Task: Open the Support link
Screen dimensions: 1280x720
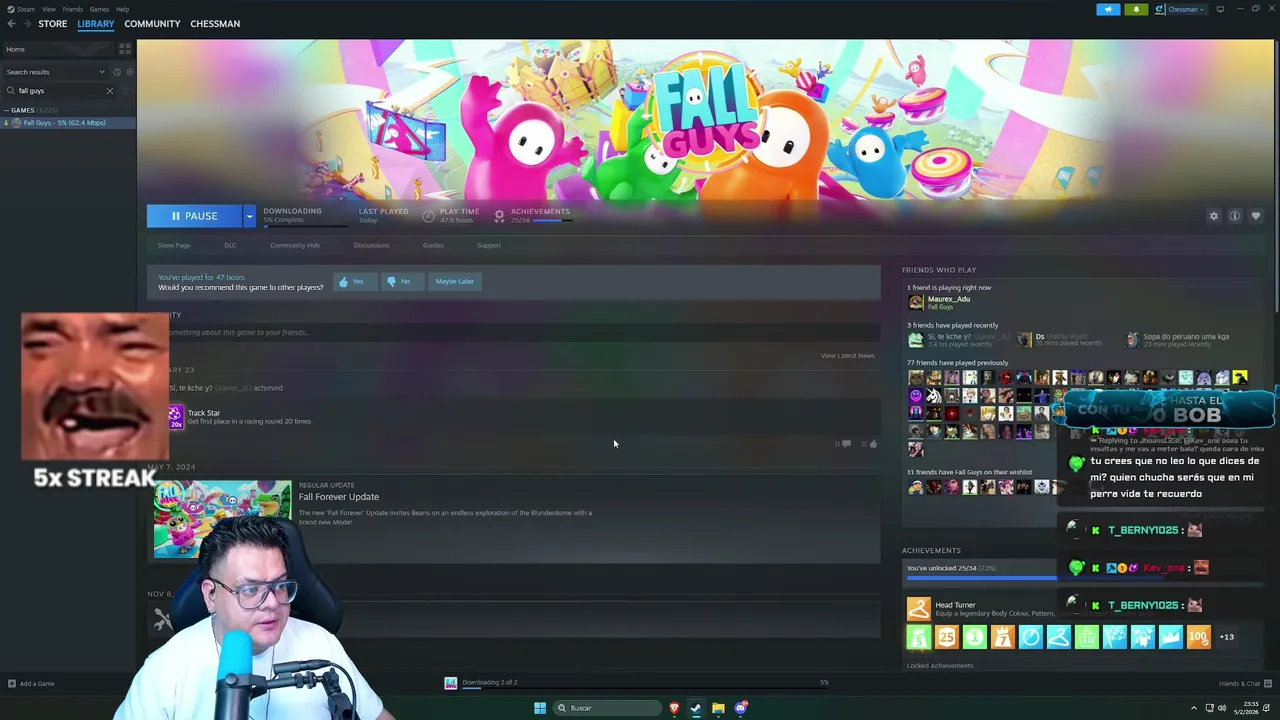Action: [489, 245]
